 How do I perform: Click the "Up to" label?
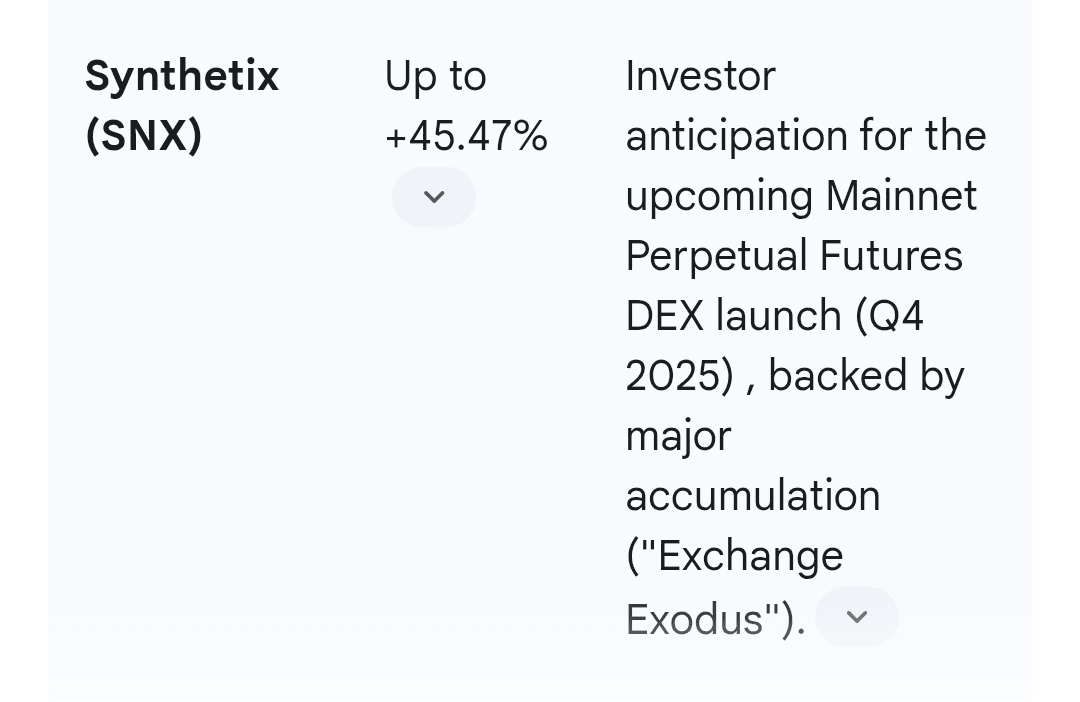click(435, 77)
